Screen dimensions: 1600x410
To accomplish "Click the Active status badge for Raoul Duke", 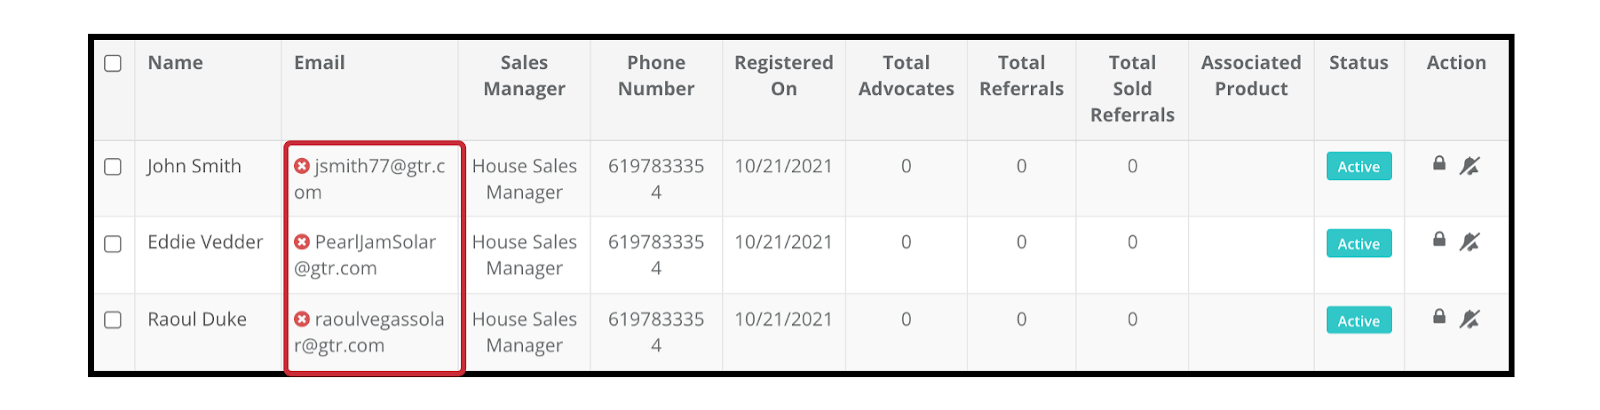I will click(x=1359, y=321).
